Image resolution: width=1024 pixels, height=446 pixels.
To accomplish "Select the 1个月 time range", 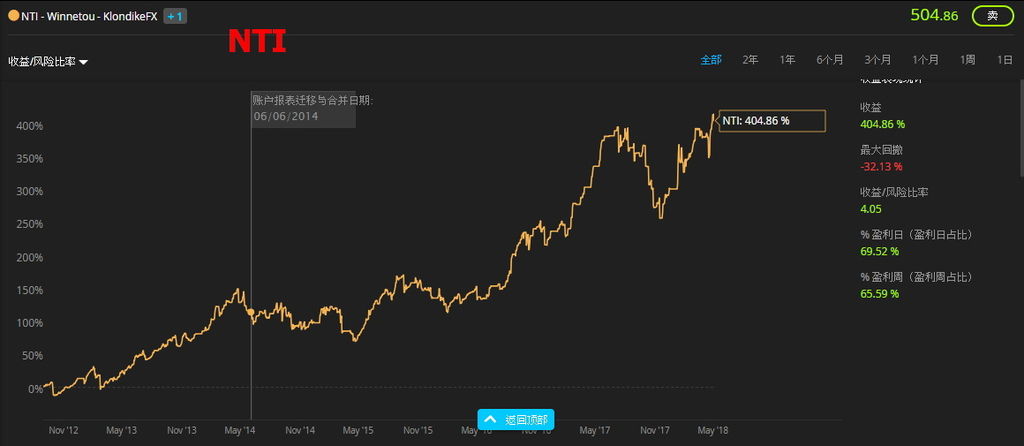I will [925, 60].
